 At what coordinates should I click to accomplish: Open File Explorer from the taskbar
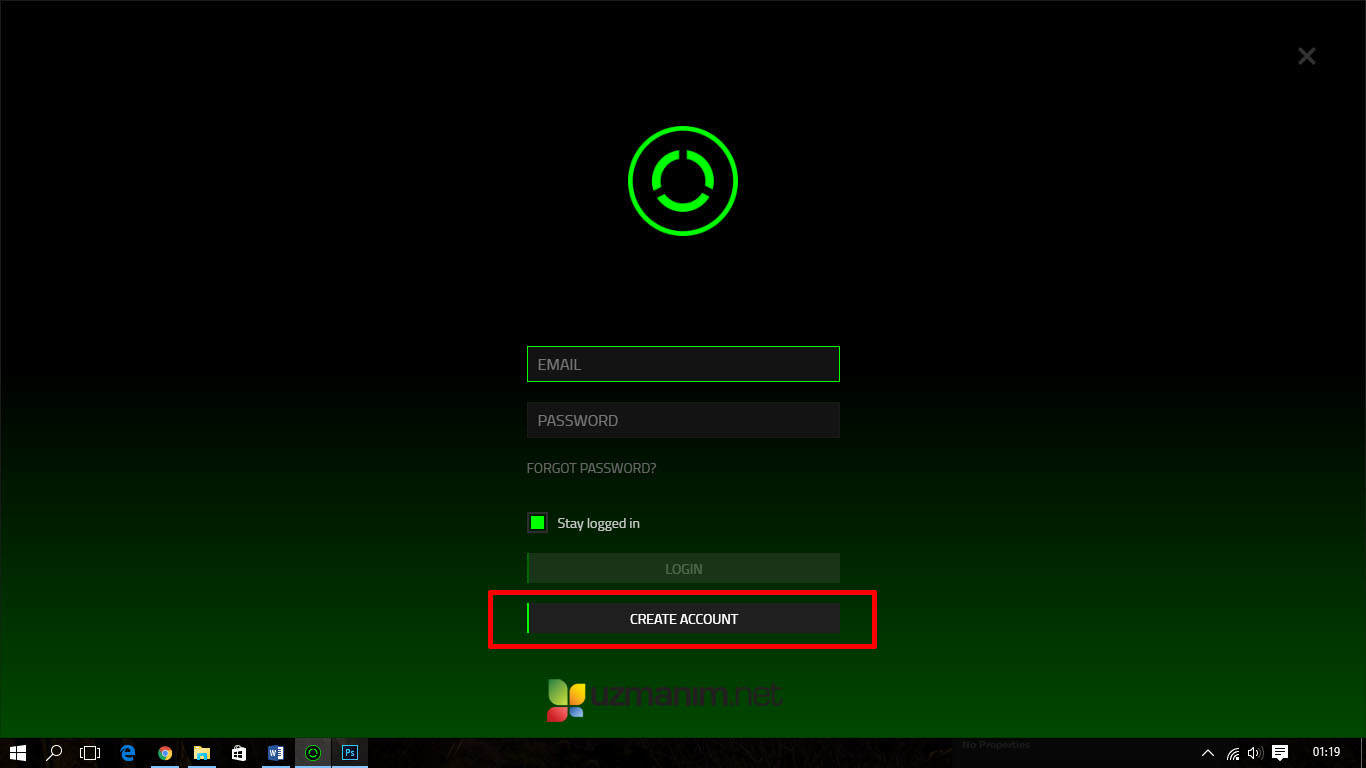(202, 753)
